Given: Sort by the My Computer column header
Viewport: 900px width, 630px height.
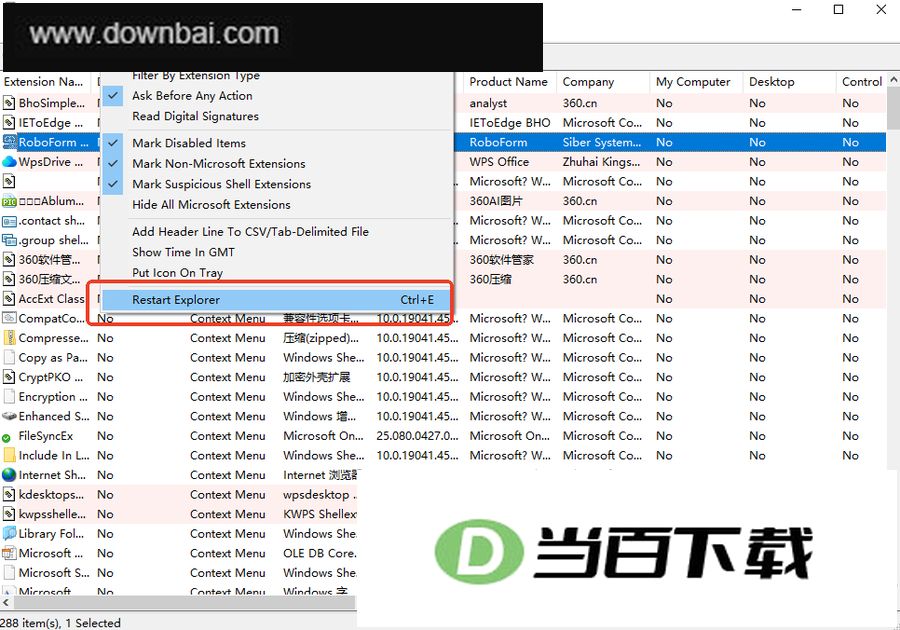Looking at the screenshot, I should tap(696, 82).
